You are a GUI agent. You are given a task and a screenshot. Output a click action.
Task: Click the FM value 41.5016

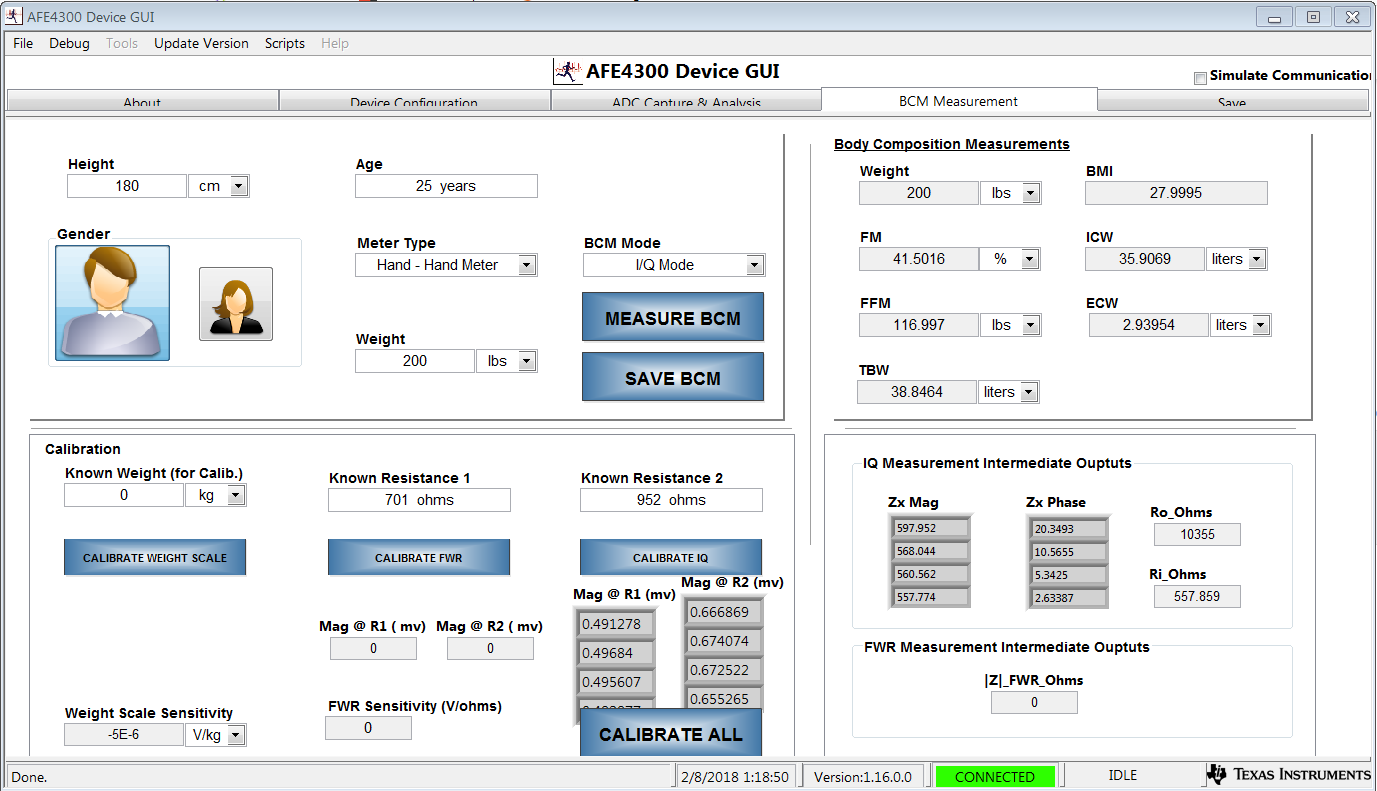click(x=919, y=259)
